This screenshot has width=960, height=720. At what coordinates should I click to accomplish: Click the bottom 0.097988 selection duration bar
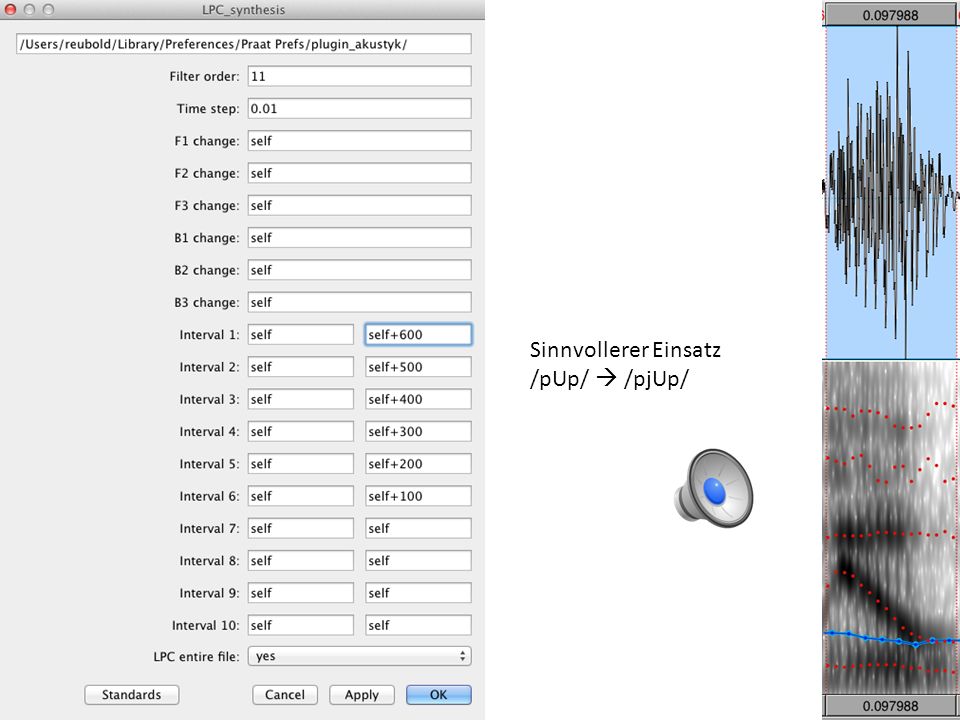890,706
